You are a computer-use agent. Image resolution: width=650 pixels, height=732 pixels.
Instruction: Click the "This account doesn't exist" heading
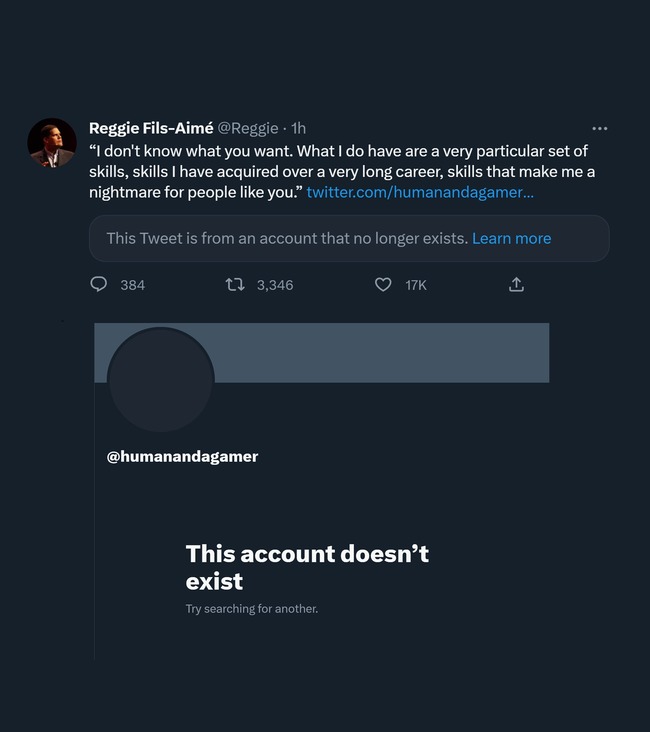[307, 567]
